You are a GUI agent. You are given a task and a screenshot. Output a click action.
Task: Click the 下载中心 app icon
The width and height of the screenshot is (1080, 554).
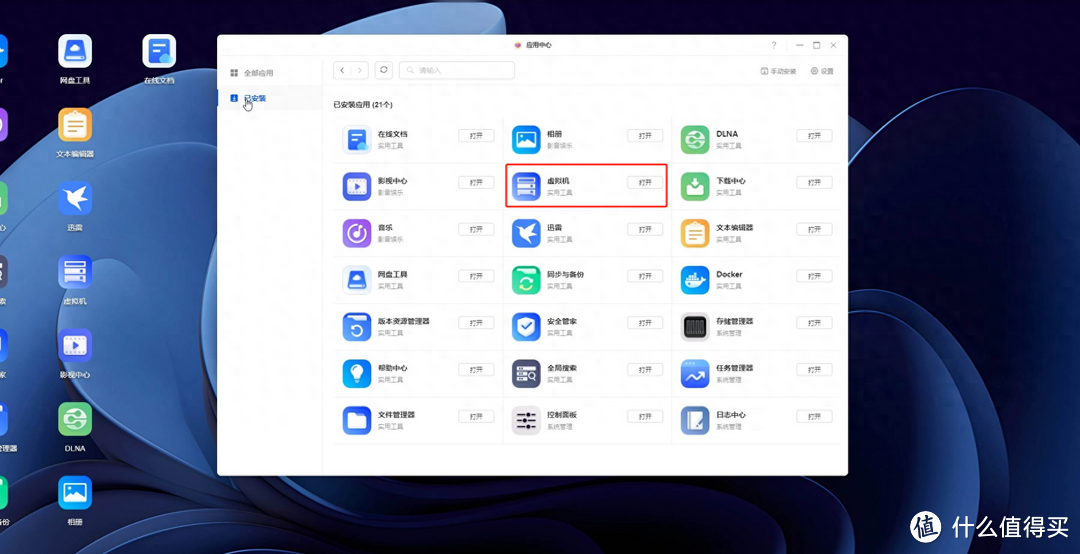tap(695, 186)
